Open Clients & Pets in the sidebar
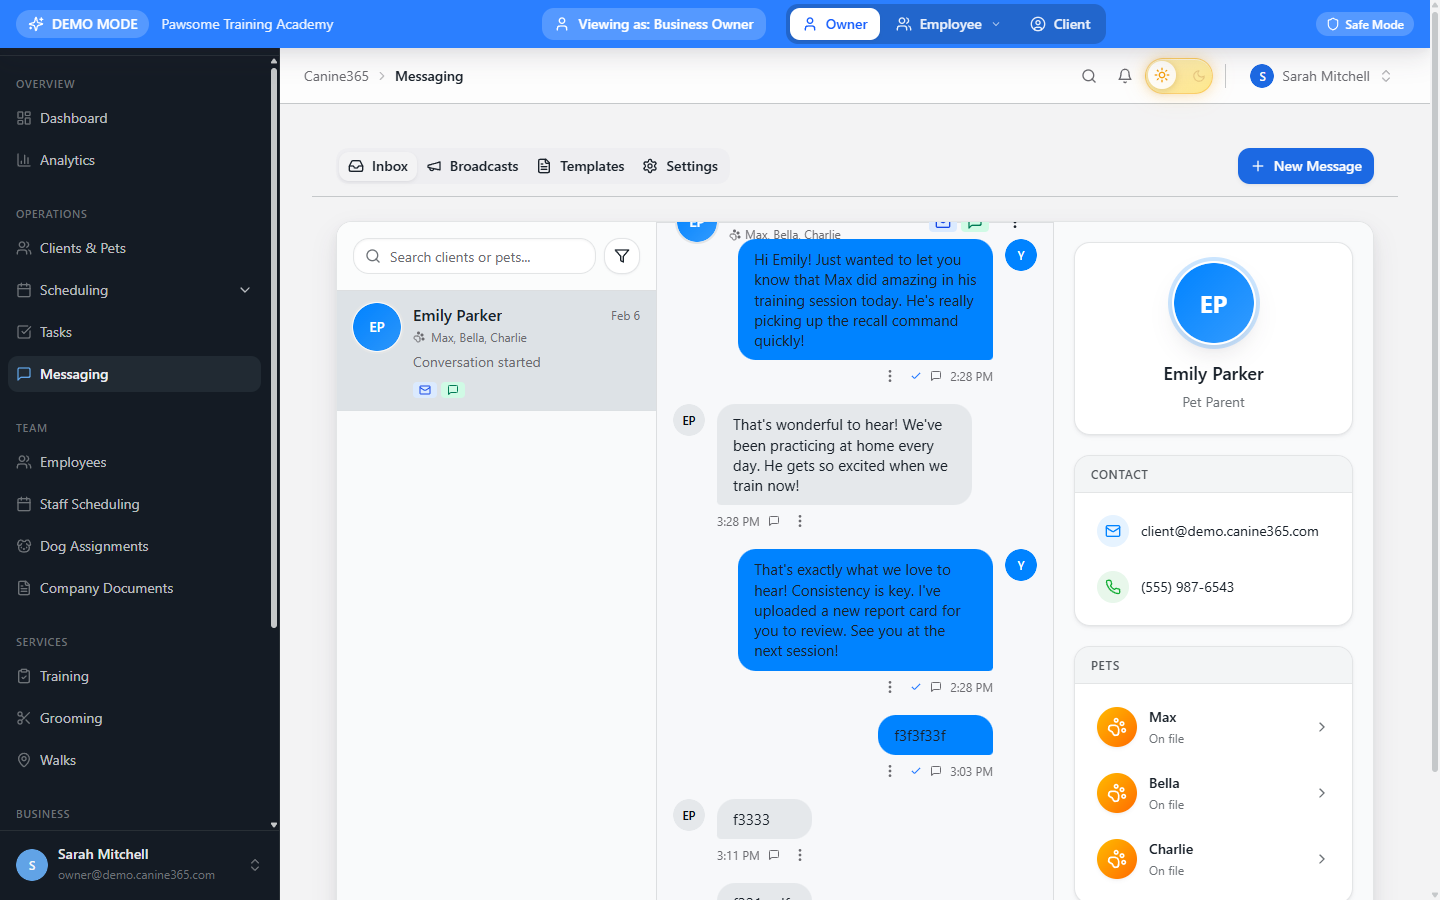Image resolution: width=1440 pixels, height=900 pixels. pyautogui.click(x=134, y=248)
